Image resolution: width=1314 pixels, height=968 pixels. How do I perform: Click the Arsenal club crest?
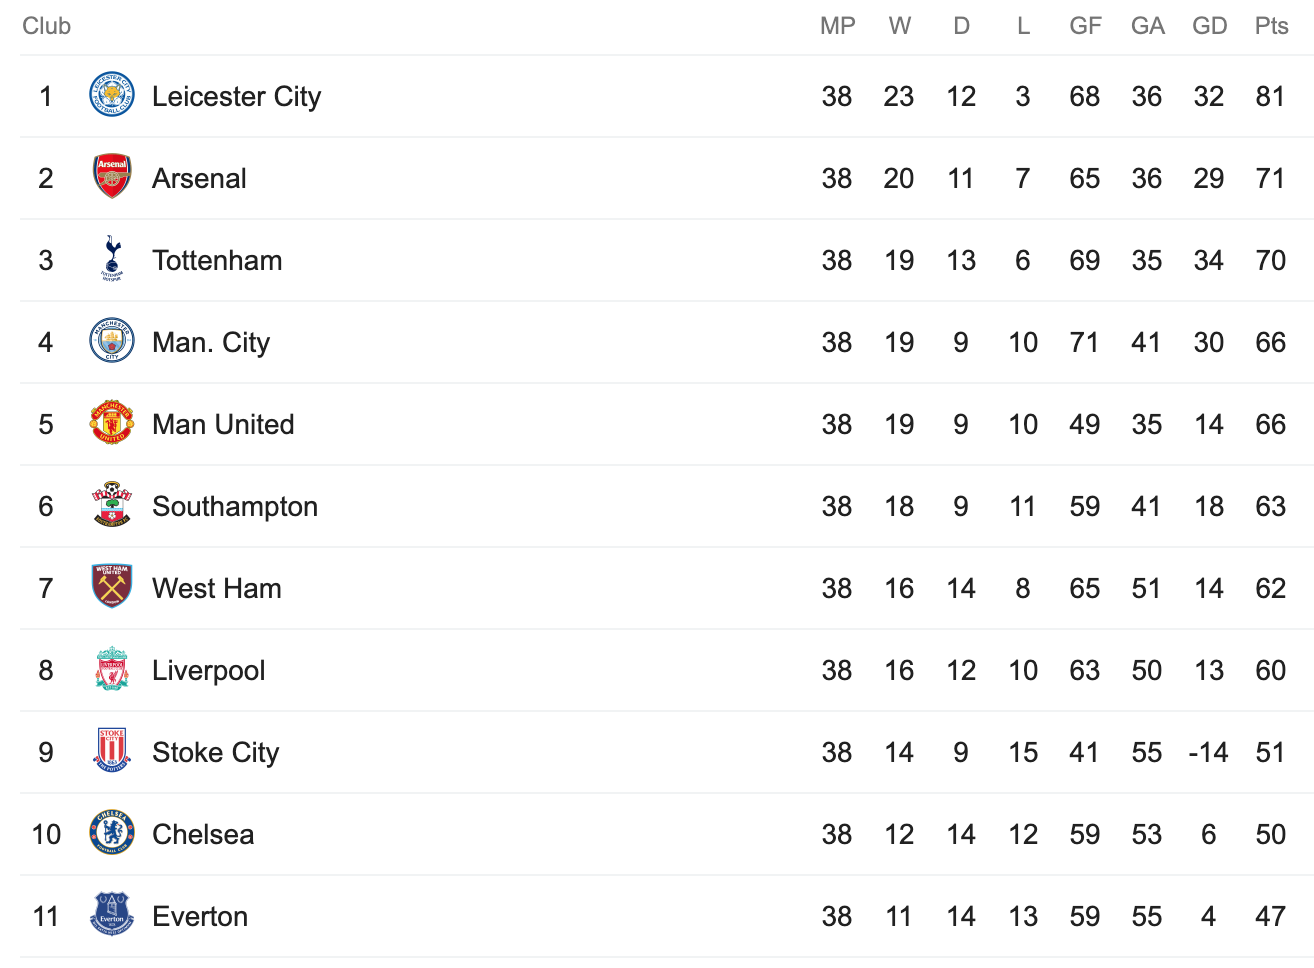[x=111, y=177]
